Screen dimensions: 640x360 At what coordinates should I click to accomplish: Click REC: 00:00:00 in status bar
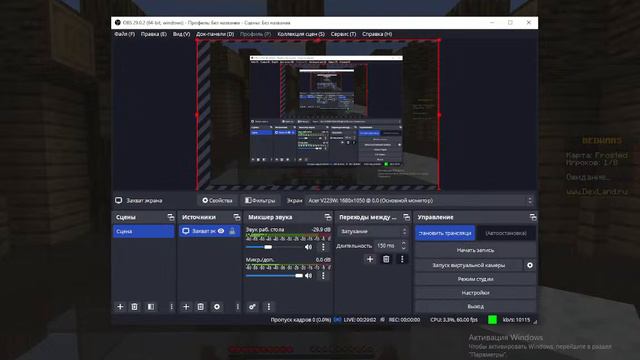(404, 320)
